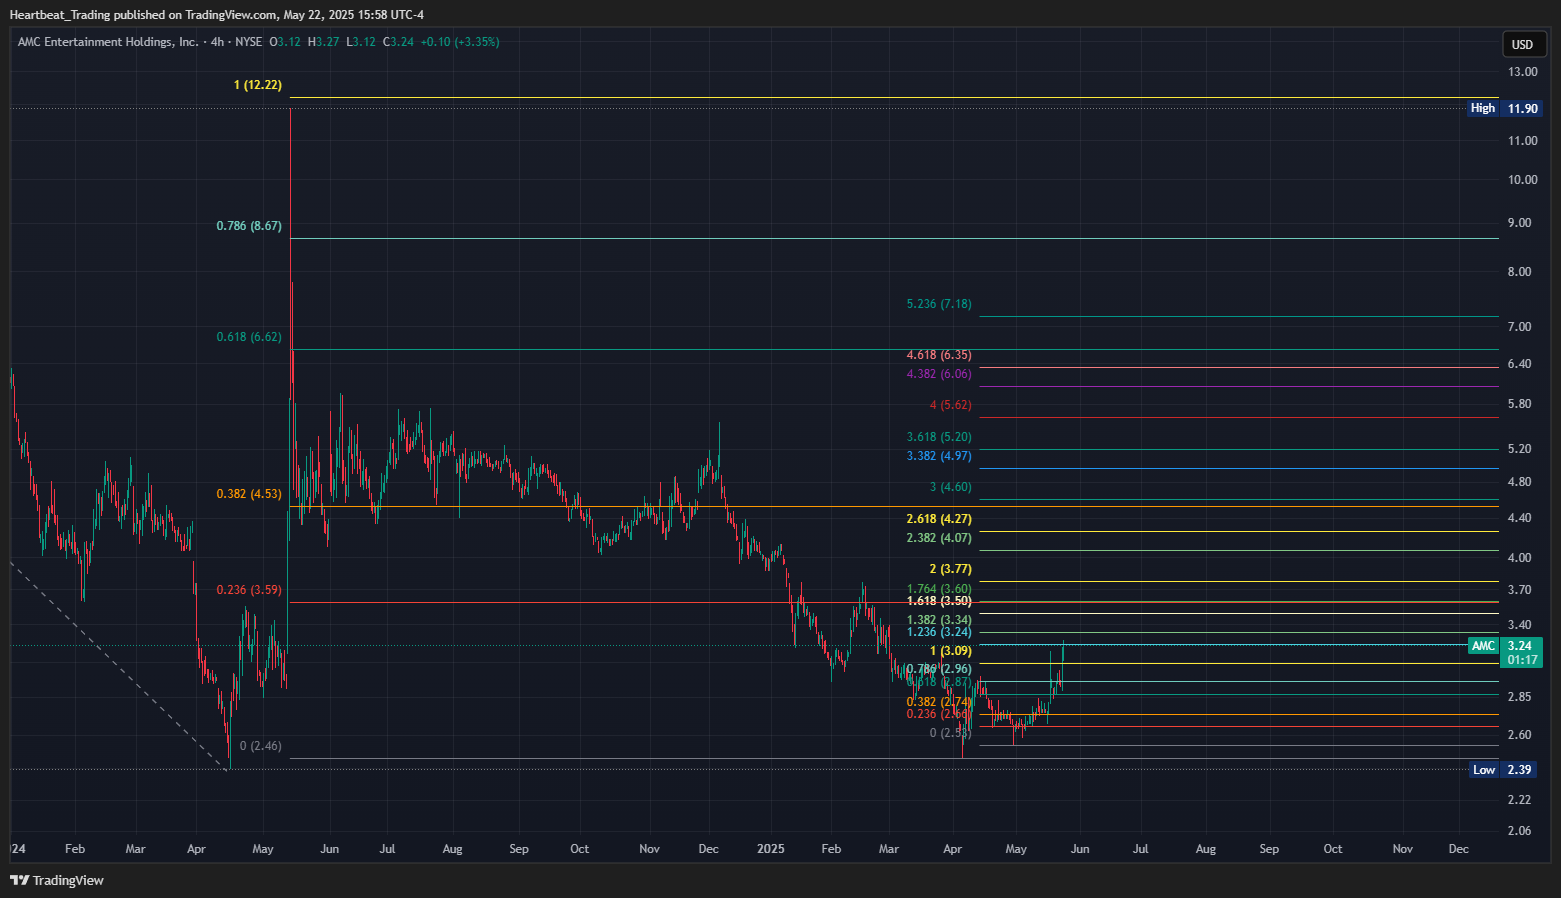
Task: Select the 2.618 (4.27) extension label
Action: [x=939, y=519]
